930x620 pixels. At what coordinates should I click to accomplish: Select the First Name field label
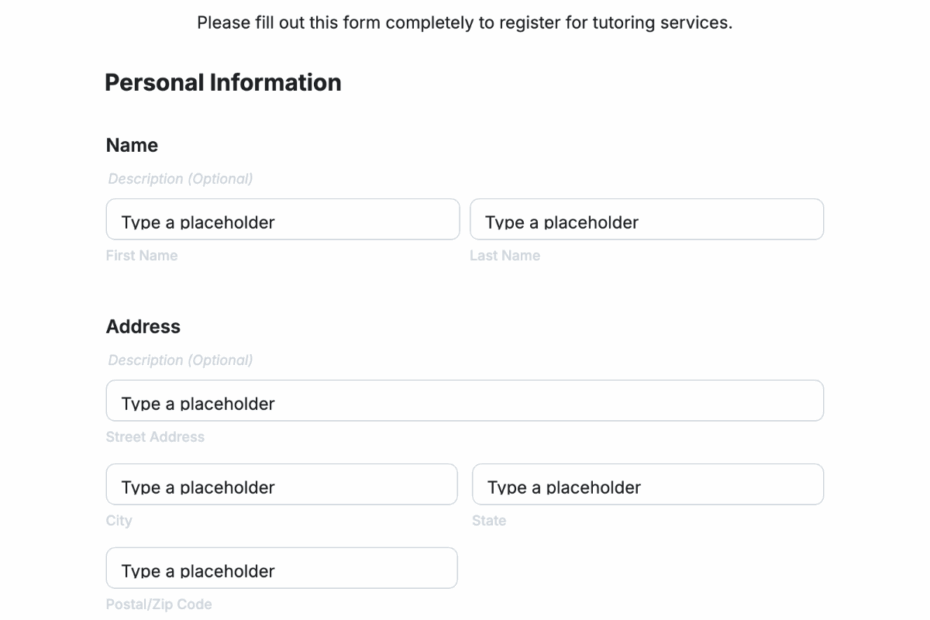point(141,255)
